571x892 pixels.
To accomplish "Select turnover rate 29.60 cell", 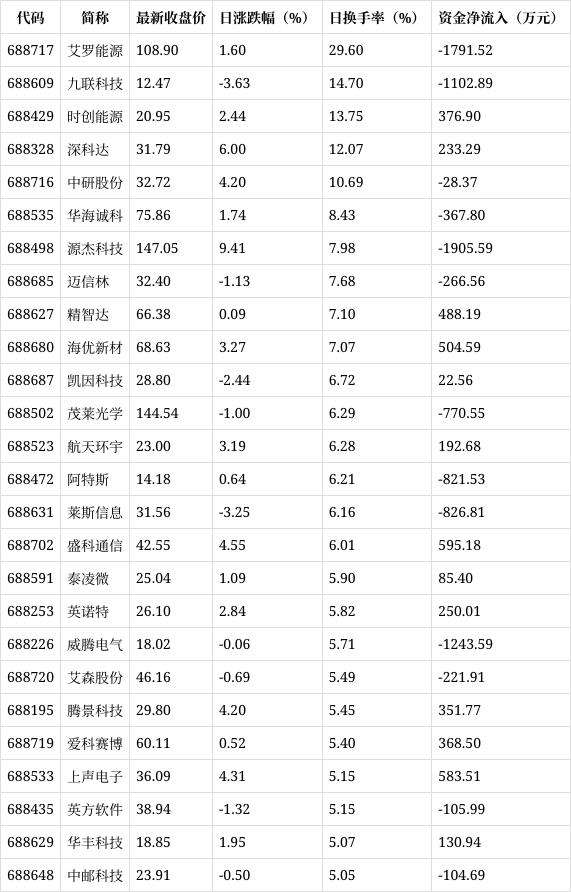I will 346,50.
